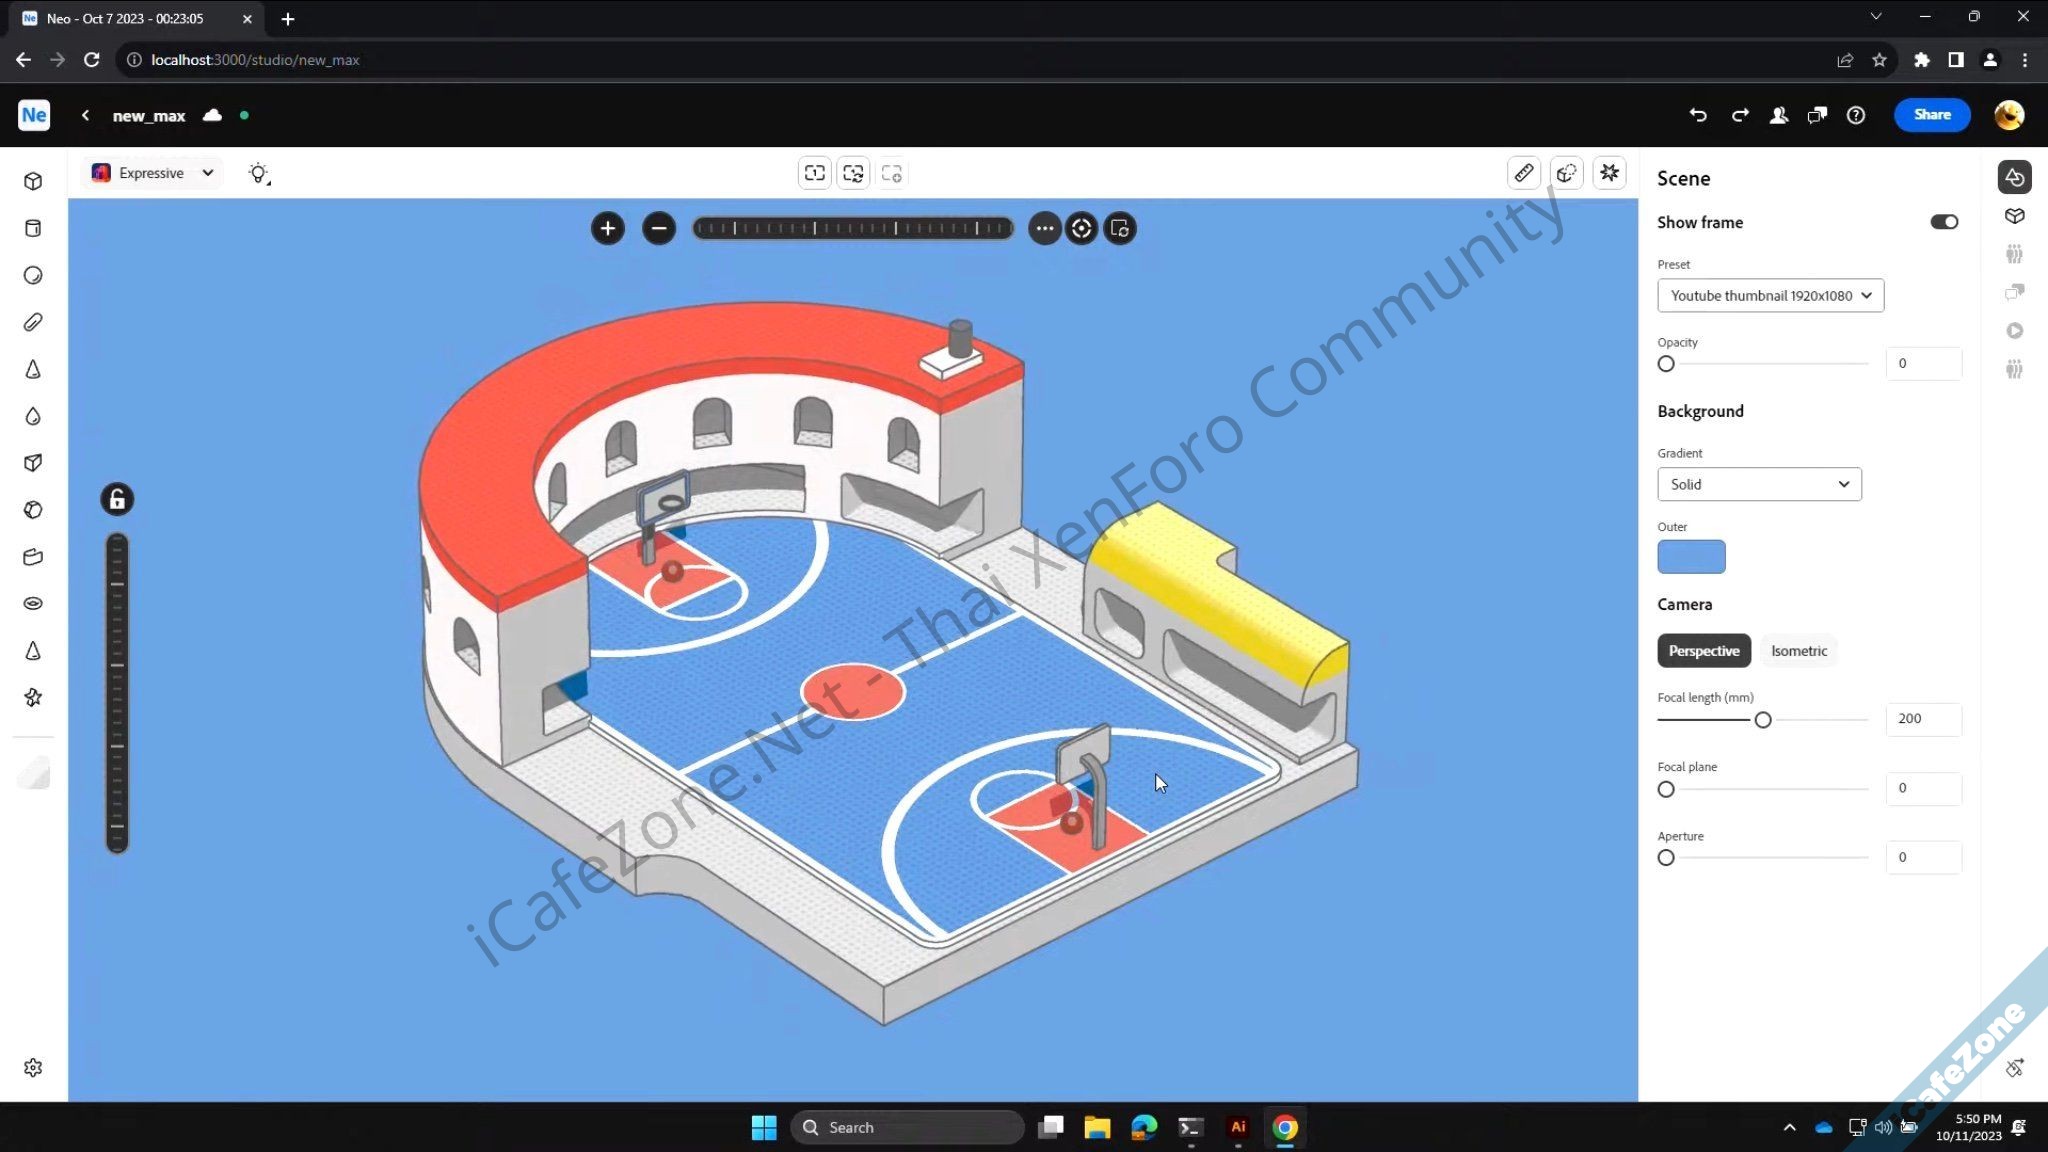Toggle the Show frame switch
Image resolution: width=2048 pixels, height=1152 pixels.
pyautogui.click(x=1943, y=222)
